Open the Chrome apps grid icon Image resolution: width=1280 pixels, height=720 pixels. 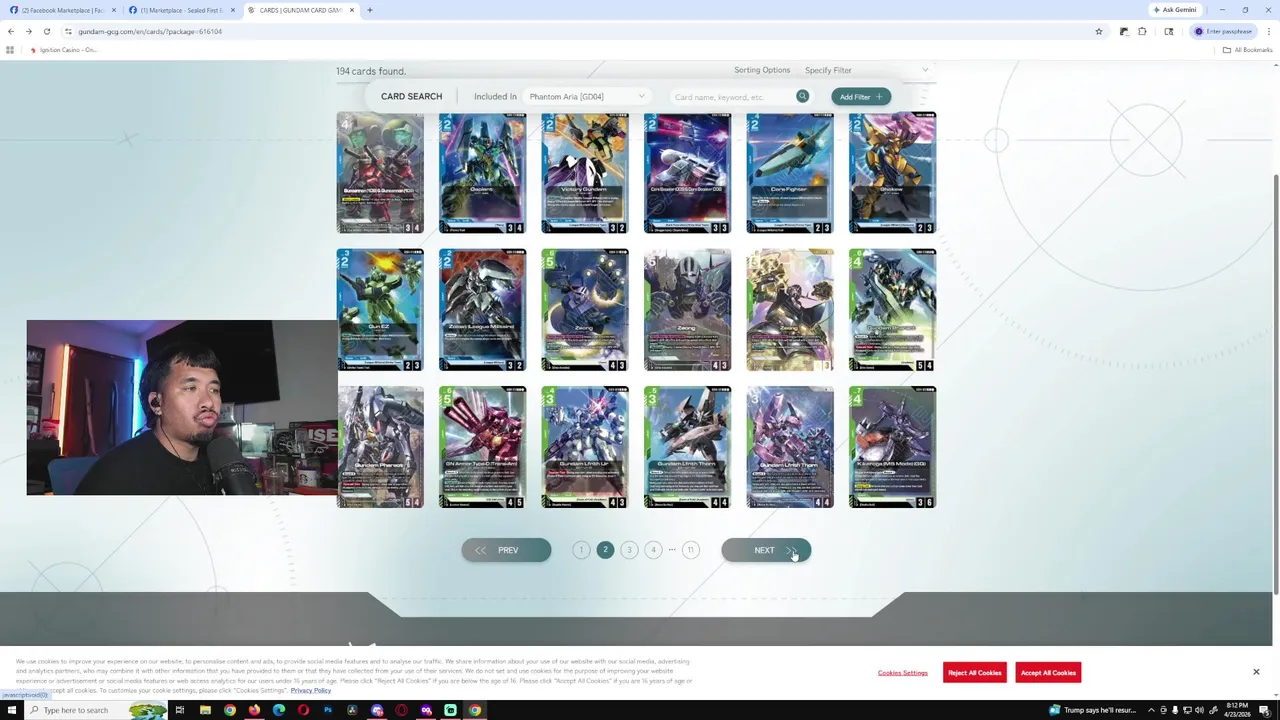(10, 50)
